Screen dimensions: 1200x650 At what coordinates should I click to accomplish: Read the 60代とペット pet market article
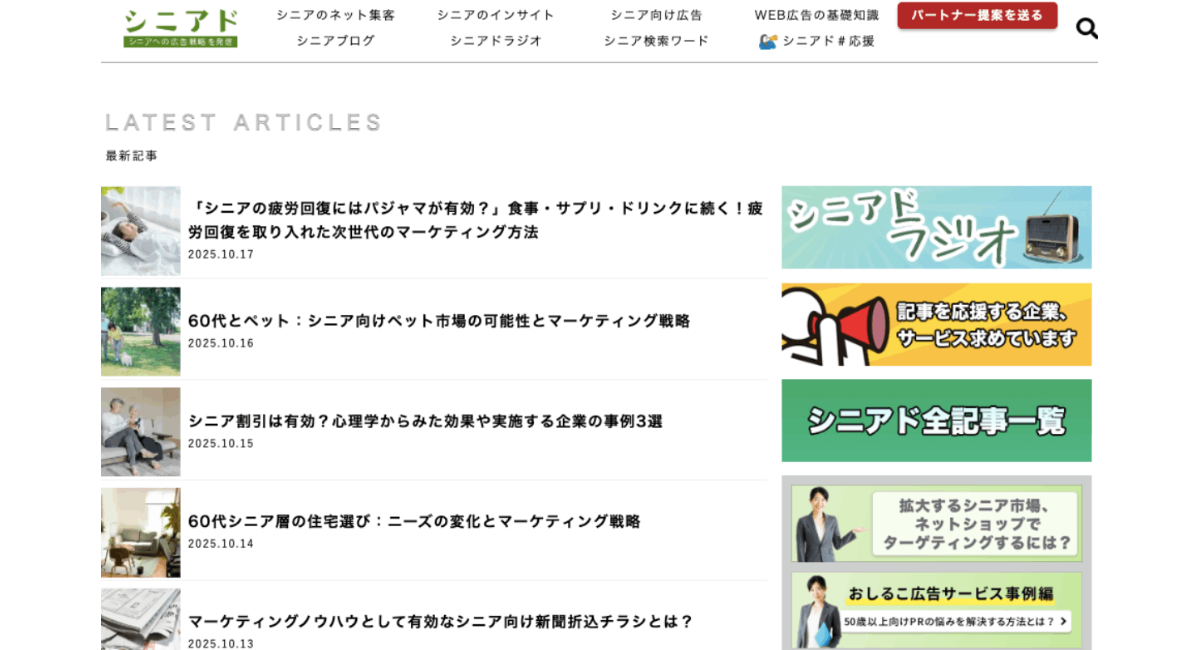click(x=439, y=321)
